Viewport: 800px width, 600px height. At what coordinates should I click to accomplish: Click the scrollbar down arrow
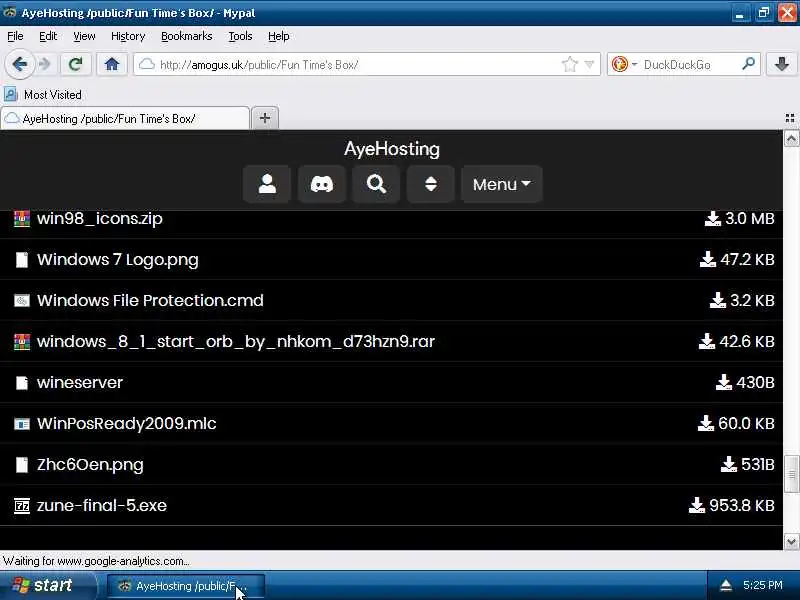pyautogui.click(x=791, y=541)
